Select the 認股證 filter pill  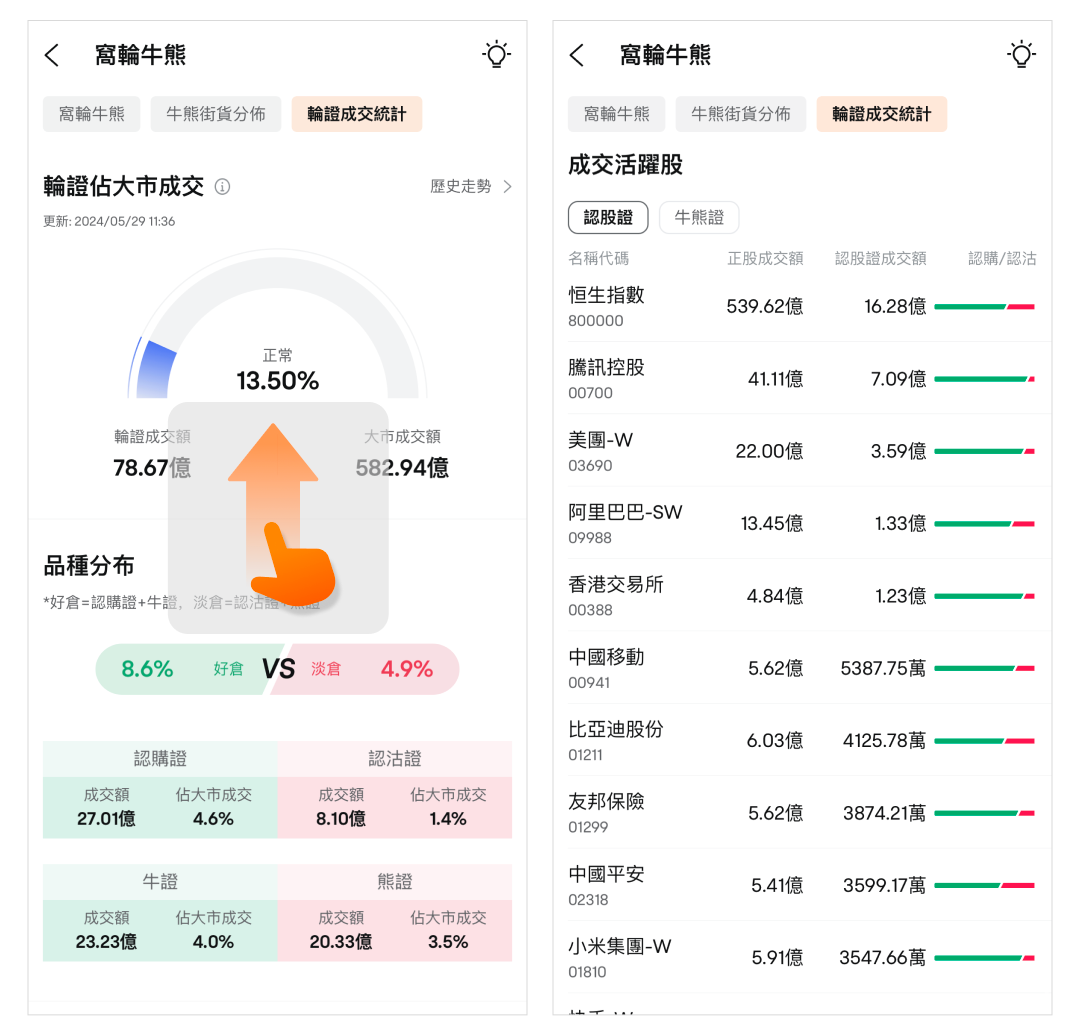pos(608,217)
